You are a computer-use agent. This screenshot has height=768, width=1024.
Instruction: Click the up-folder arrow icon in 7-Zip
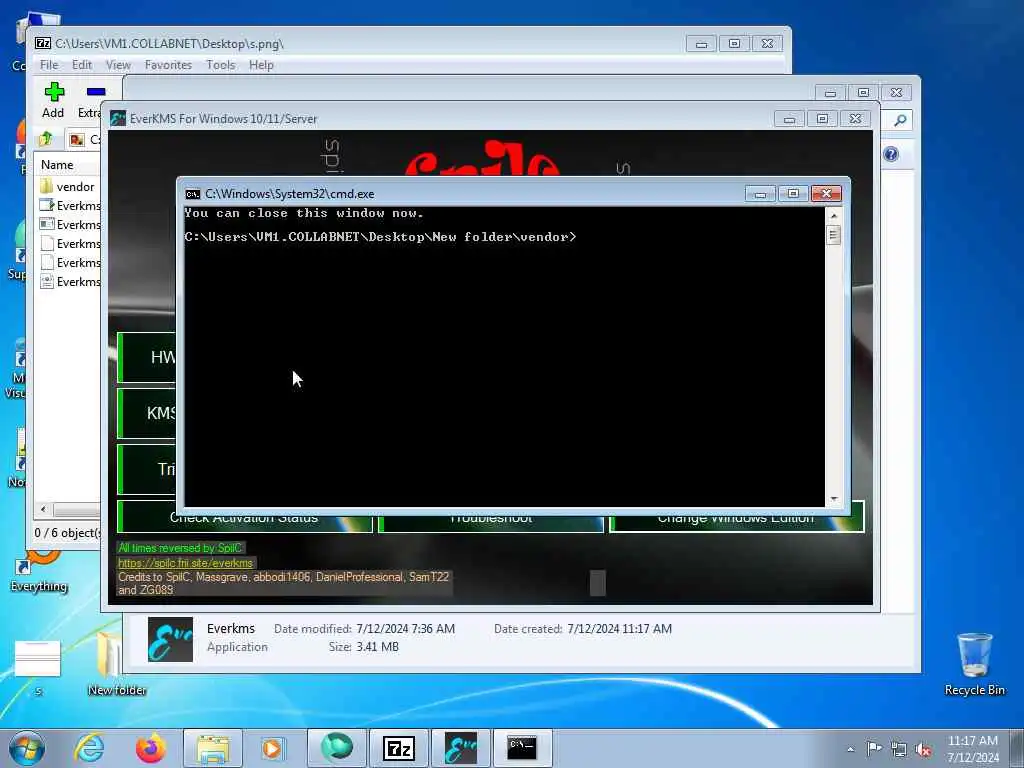tap(46, 138)
